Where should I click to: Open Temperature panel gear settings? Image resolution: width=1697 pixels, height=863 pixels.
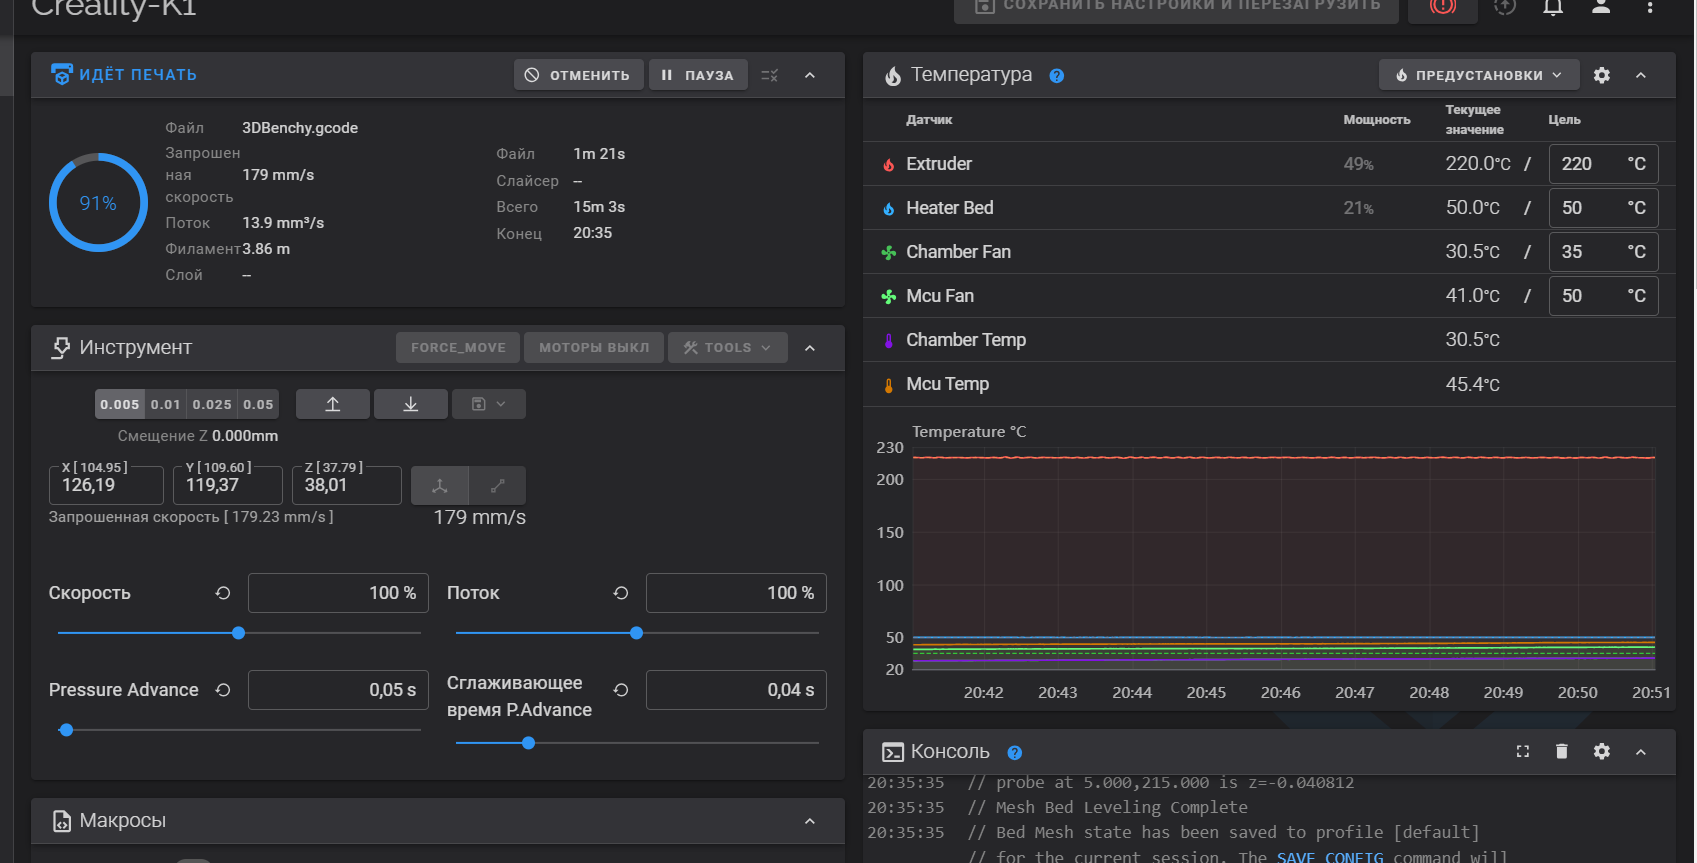(1602, 75)
